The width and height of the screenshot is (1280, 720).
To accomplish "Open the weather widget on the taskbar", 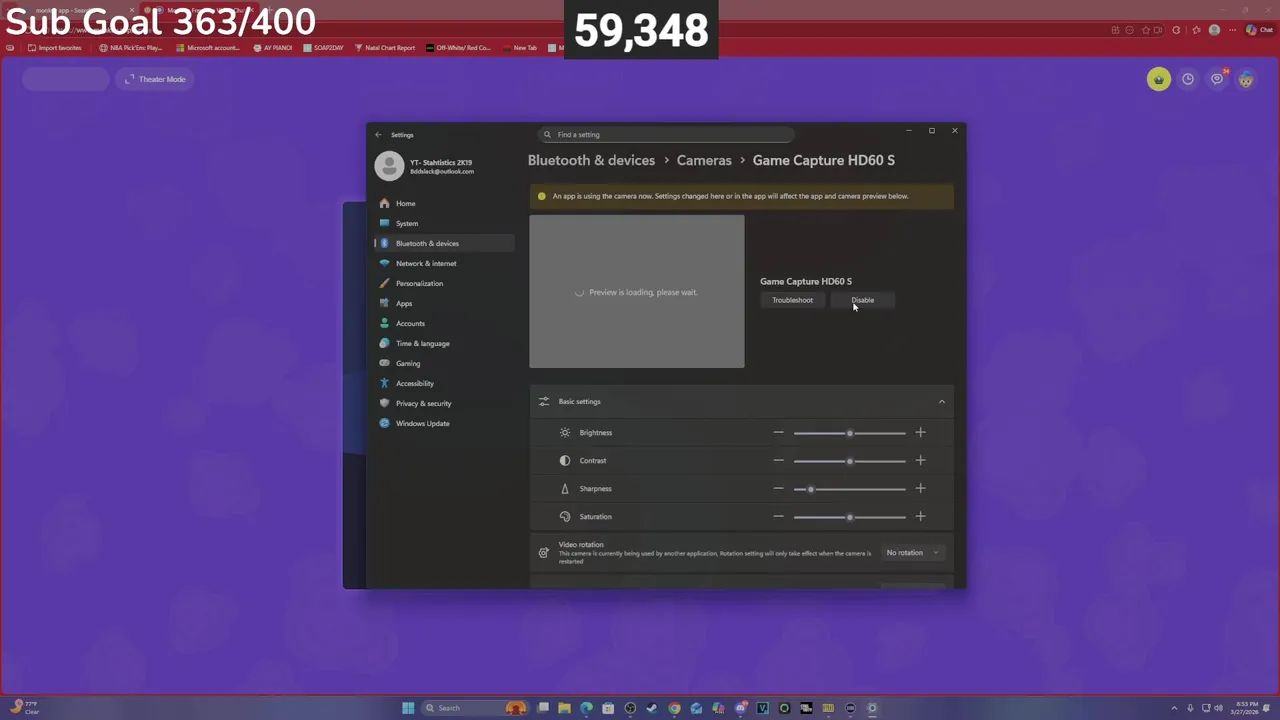I will click(24, 708).
